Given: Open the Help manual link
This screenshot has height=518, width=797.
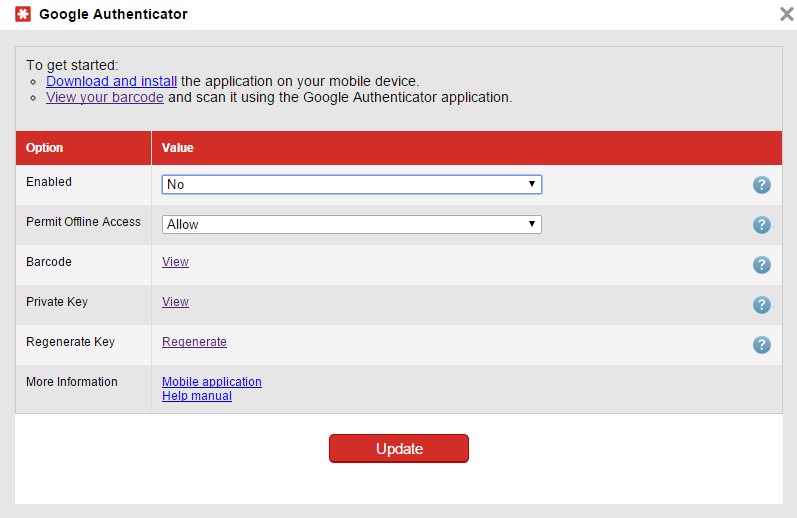Looking at the screenshot, I should (x=197, y=396).
